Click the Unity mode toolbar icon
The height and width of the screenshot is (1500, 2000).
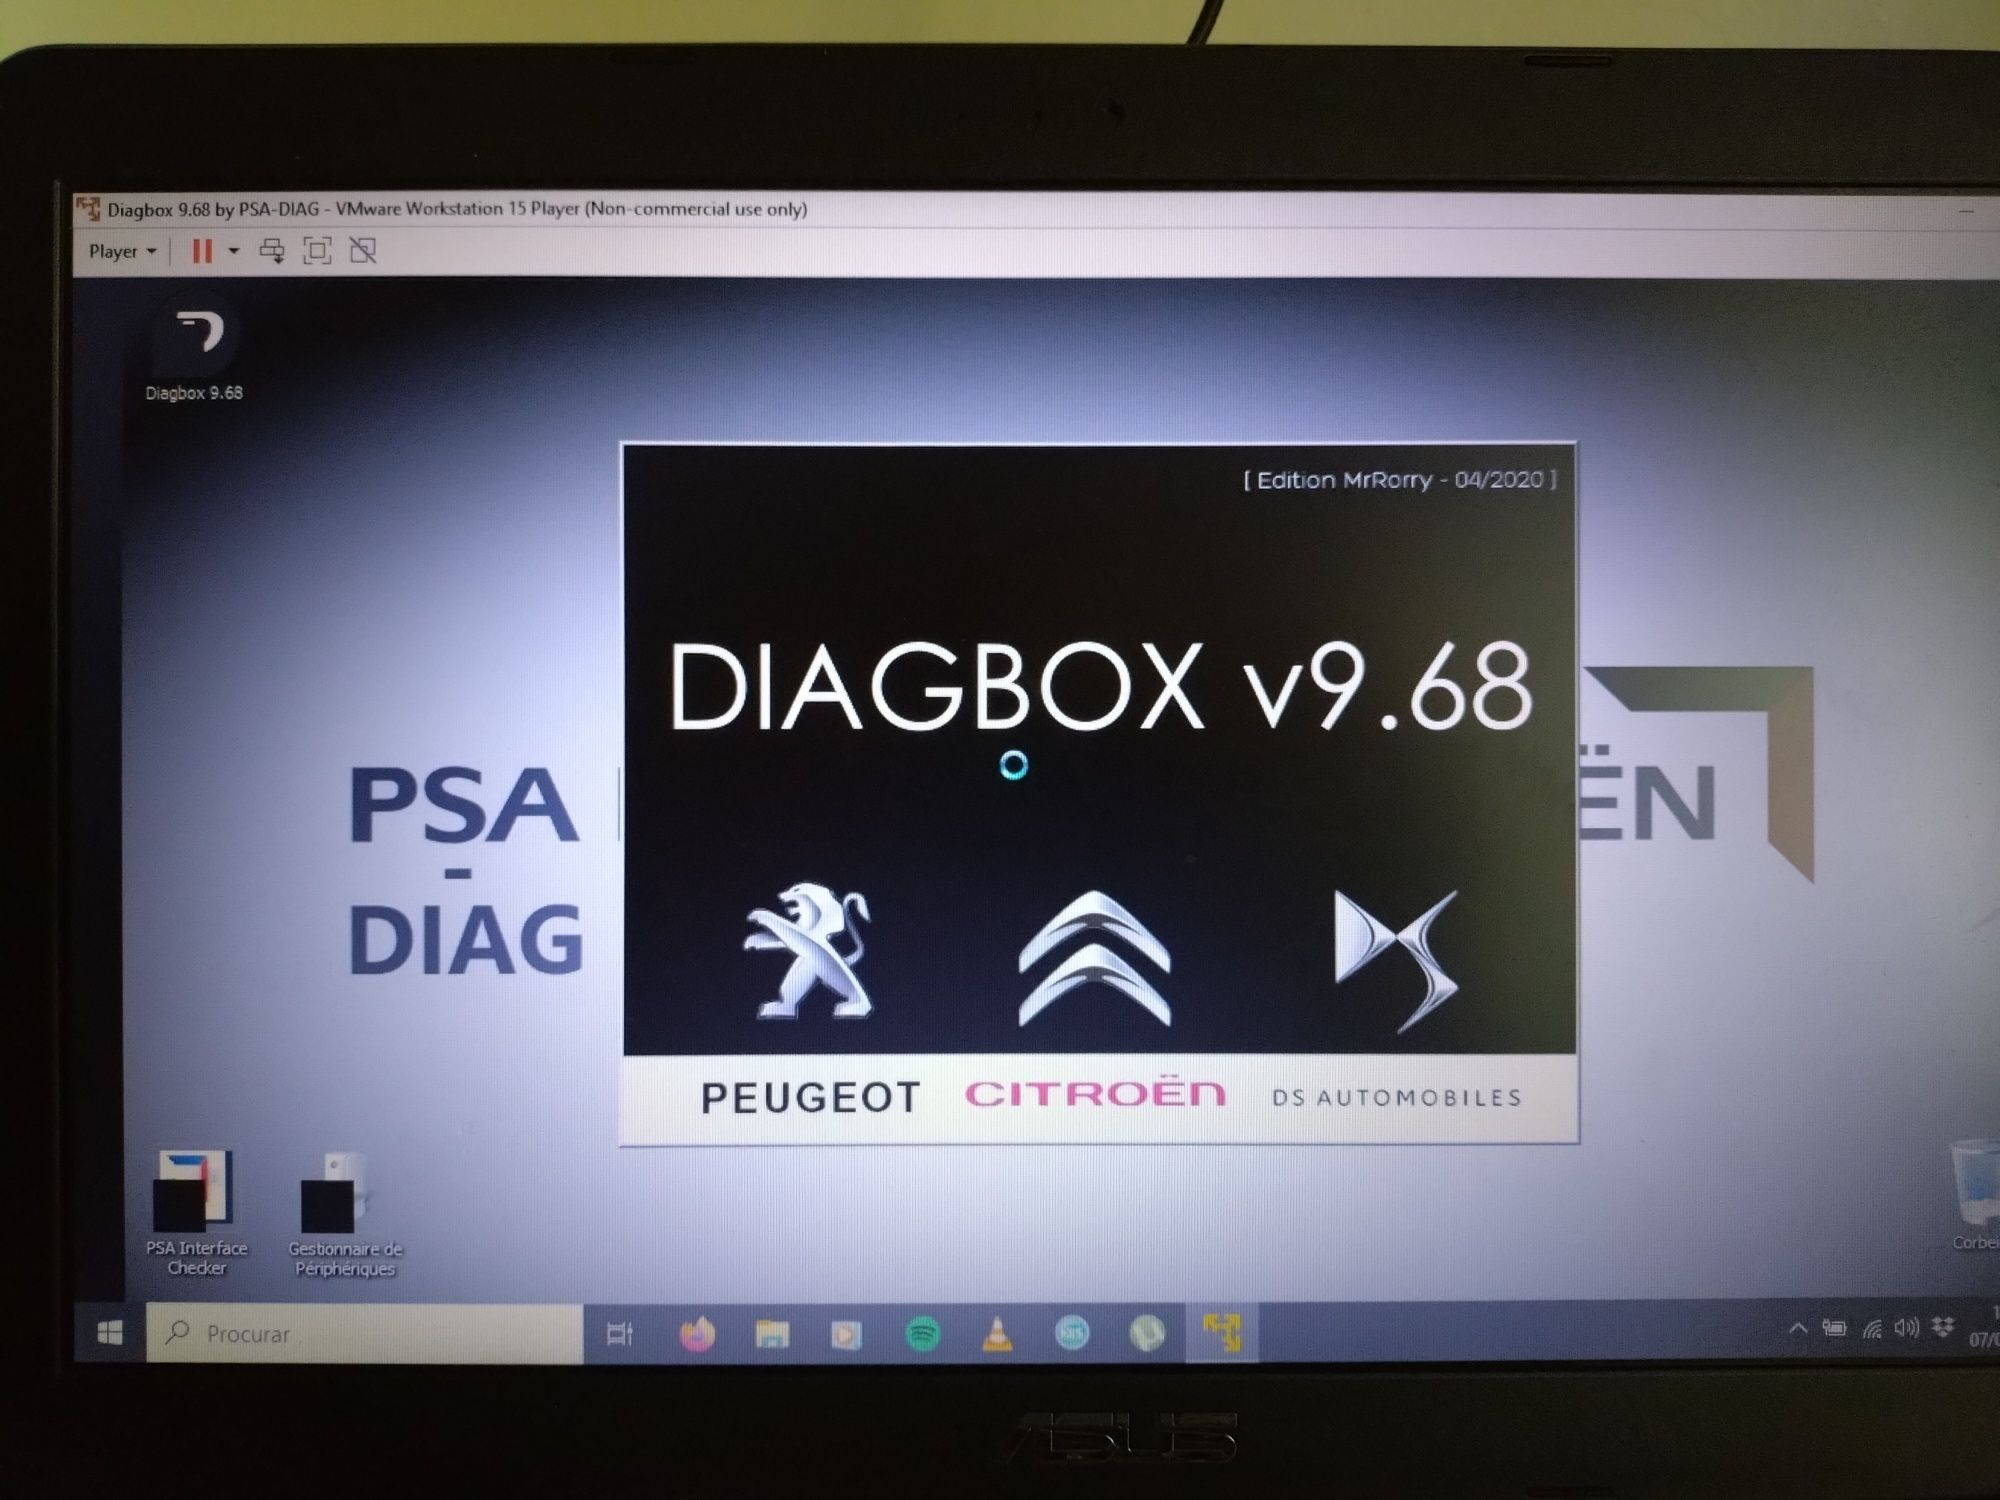pyautogui.click(x=363, y=251)
